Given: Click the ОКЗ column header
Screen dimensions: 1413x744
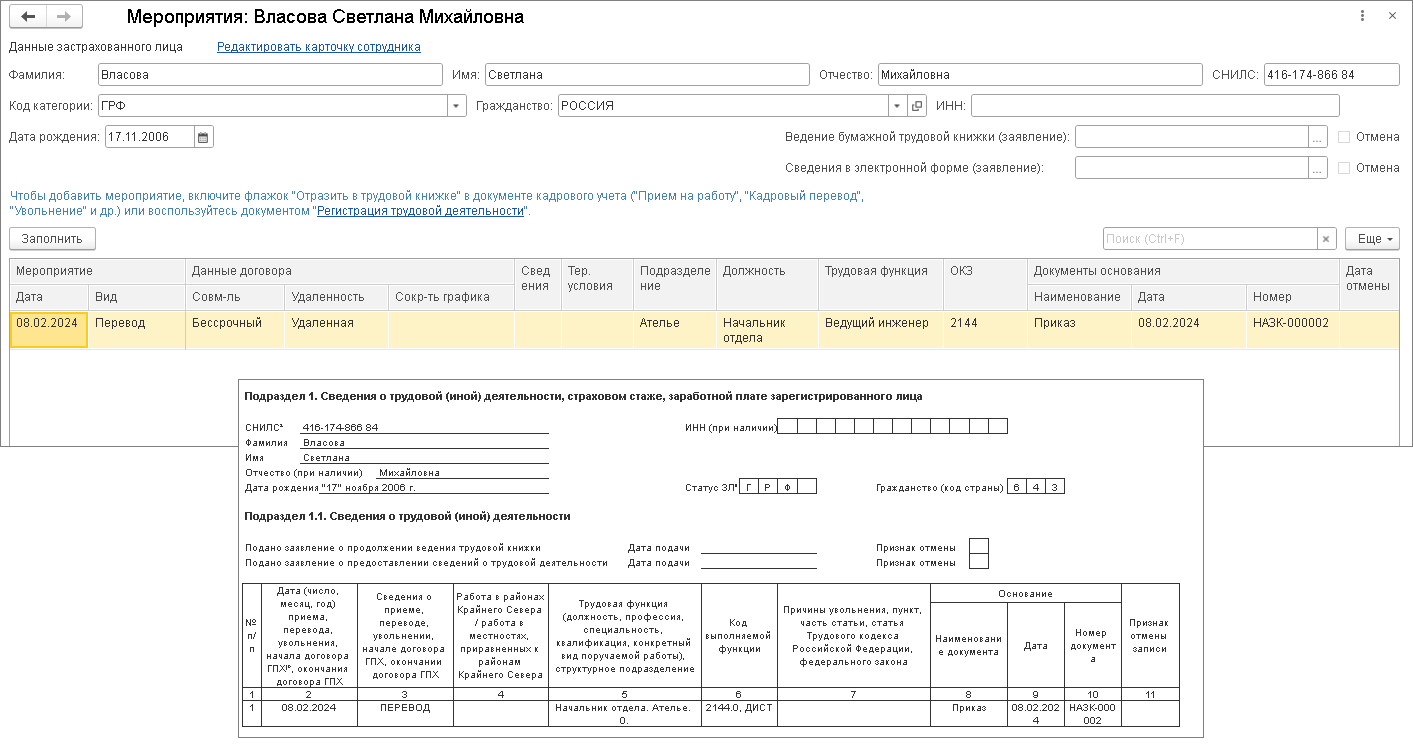Looking at the screenshot, I should (985, 284).
